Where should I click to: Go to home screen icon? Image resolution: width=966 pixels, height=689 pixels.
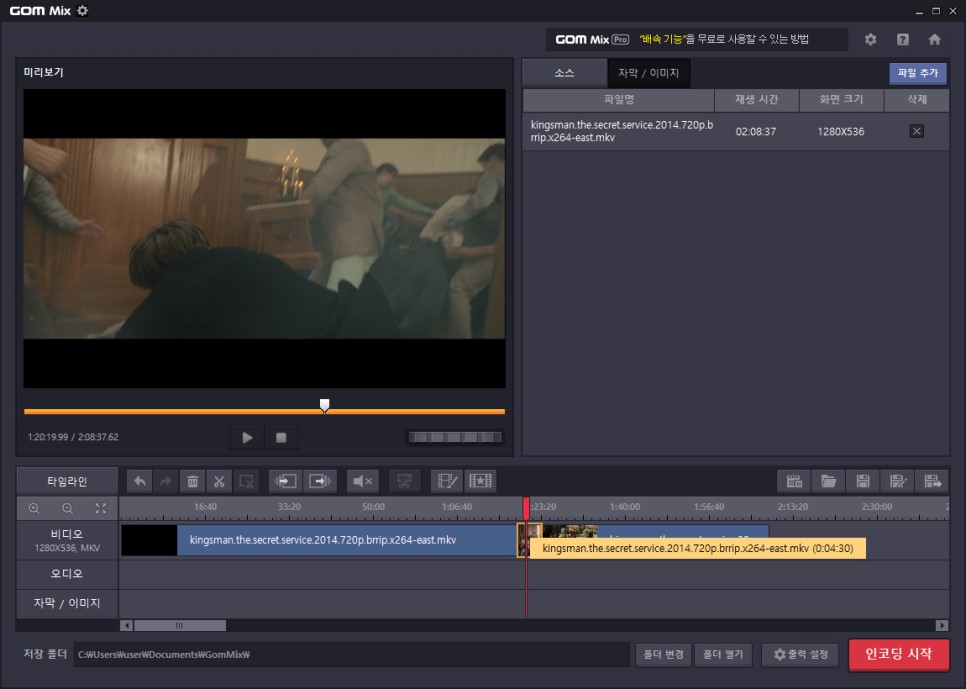pyautogui.click(x=935, y=39)
